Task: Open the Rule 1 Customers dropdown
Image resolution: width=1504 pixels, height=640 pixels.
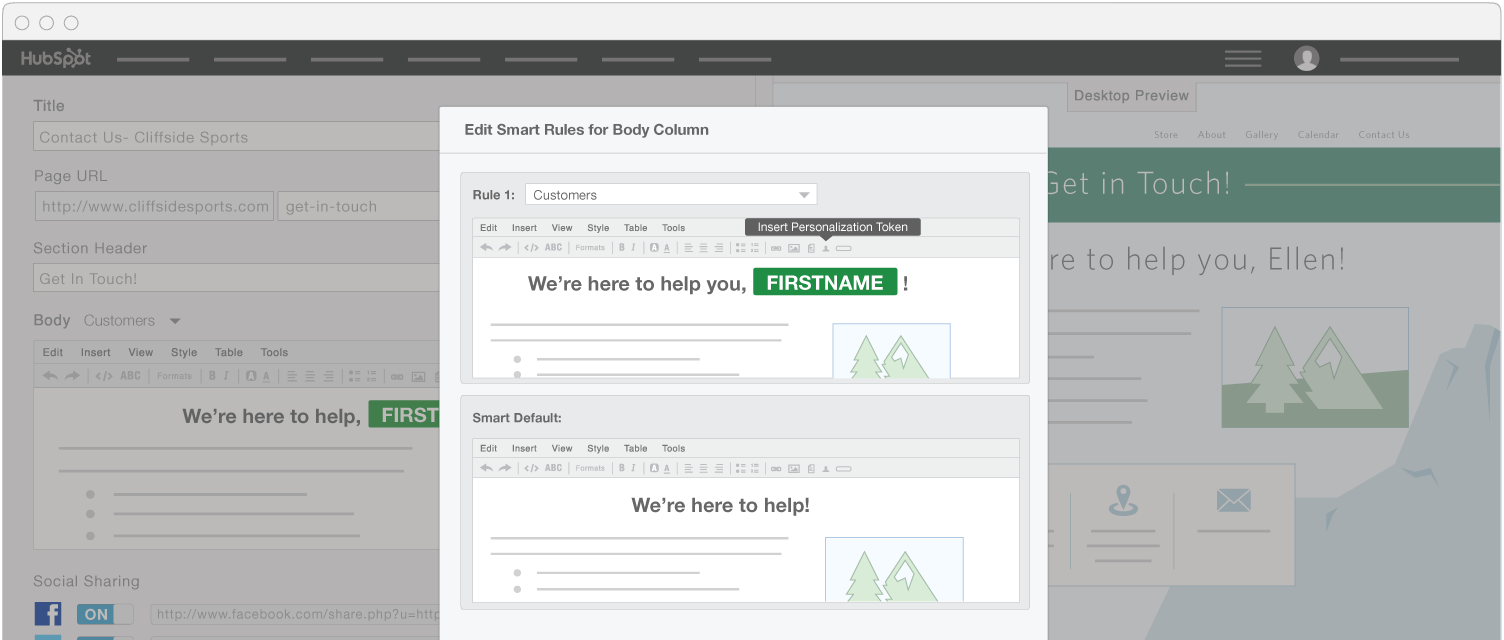Action: 670,195
